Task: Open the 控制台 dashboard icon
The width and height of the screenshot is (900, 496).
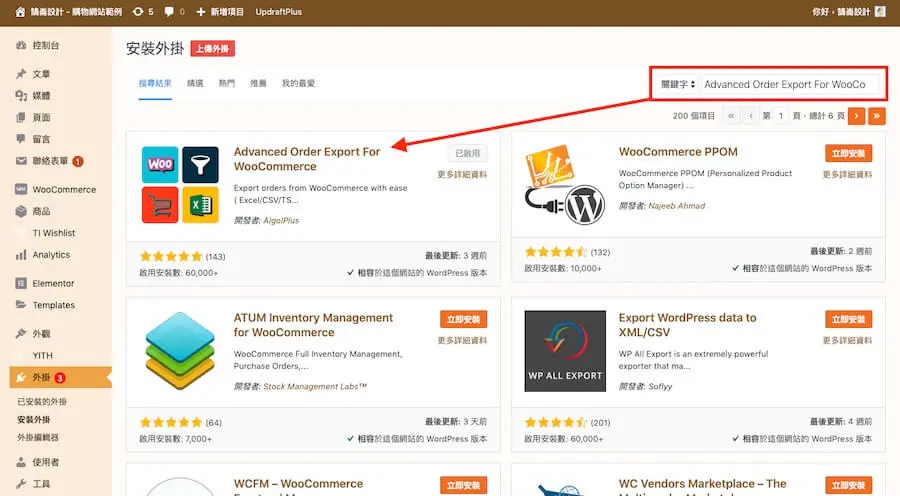Action: tap(21, 45)
